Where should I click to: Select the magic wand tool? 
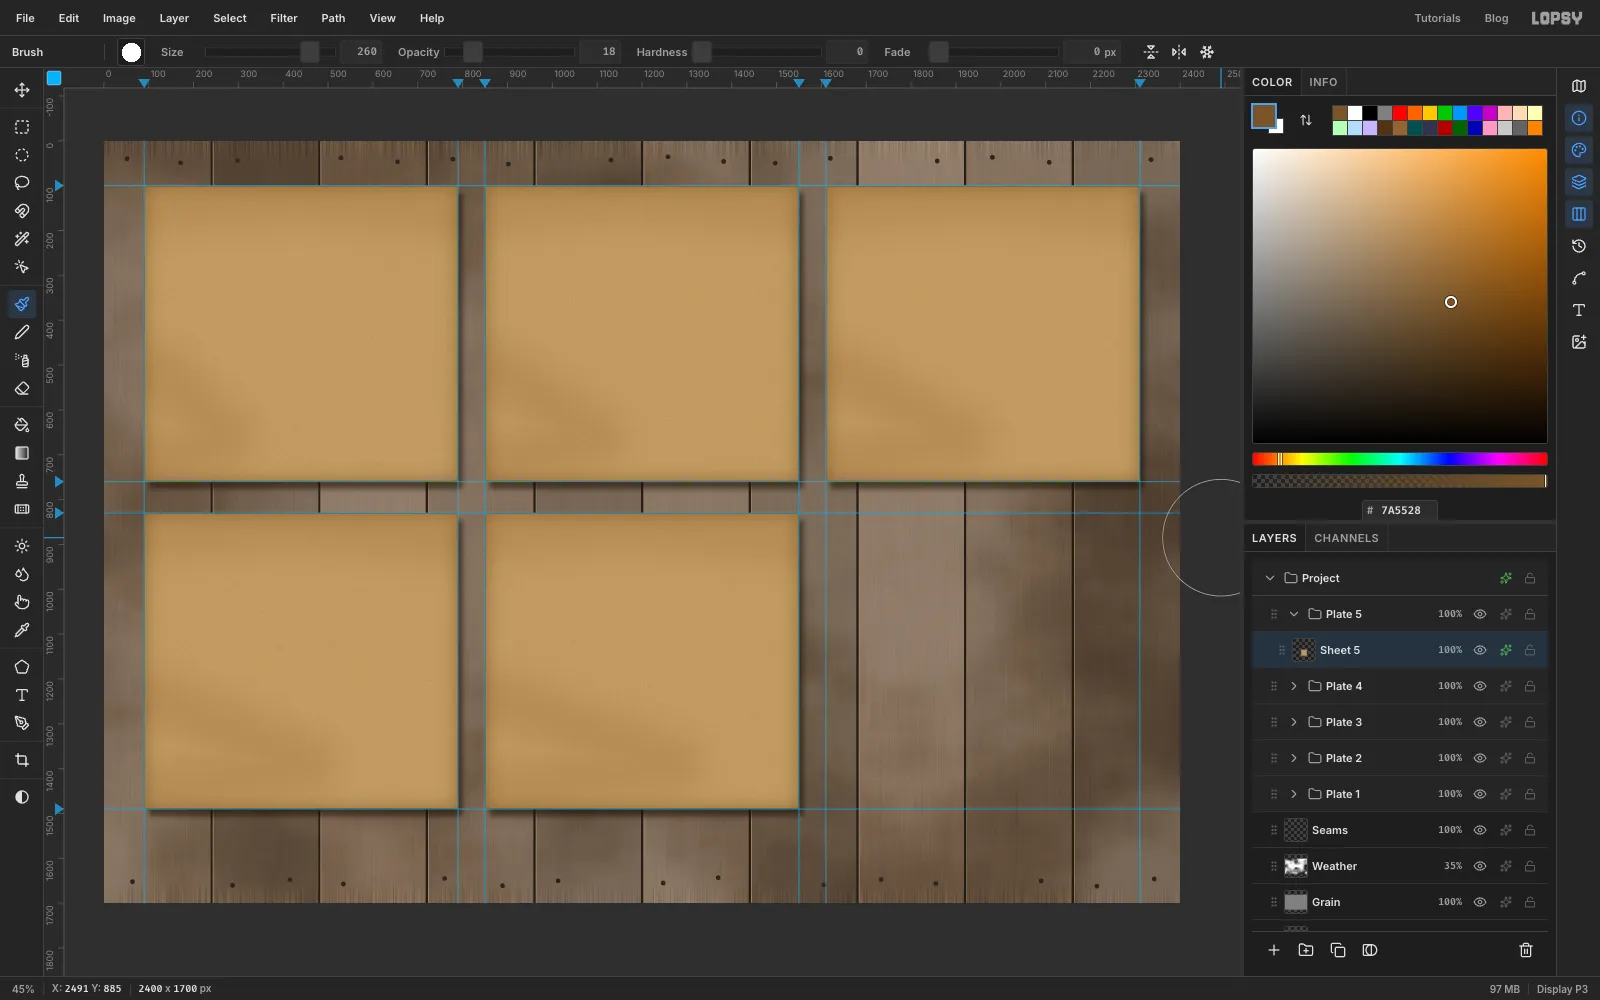pyautogui.click(x=22, y=239)
